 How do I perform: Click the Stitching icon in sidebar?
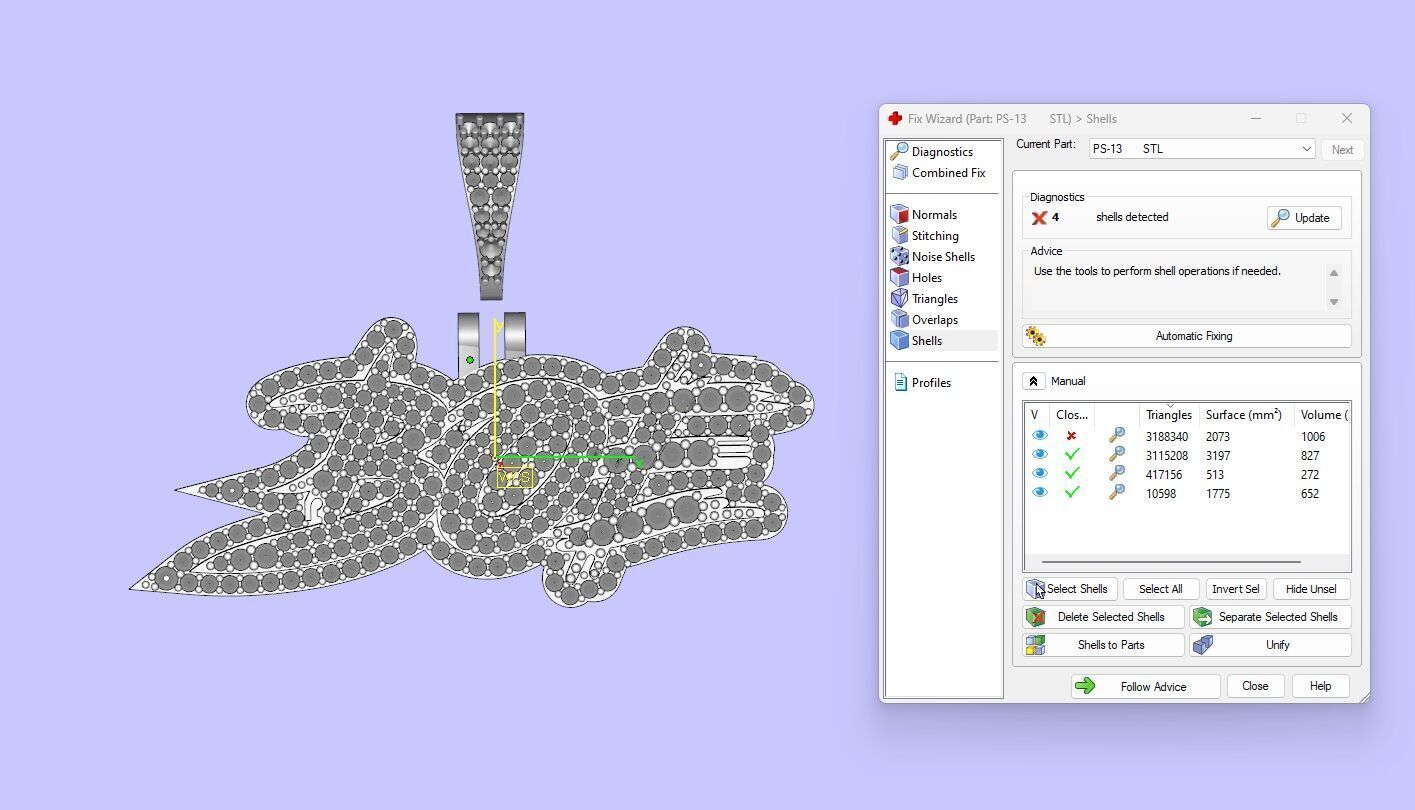point(899,236)
